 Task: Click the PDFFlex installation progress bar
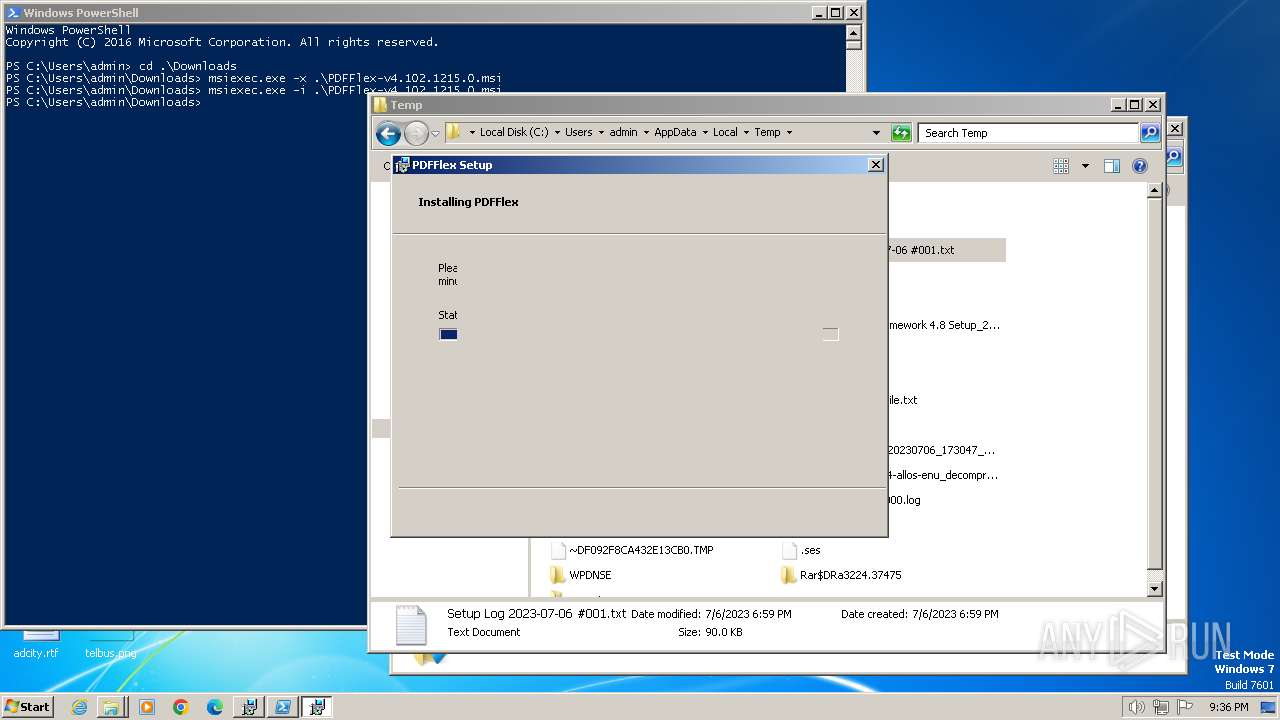point(639,334)
